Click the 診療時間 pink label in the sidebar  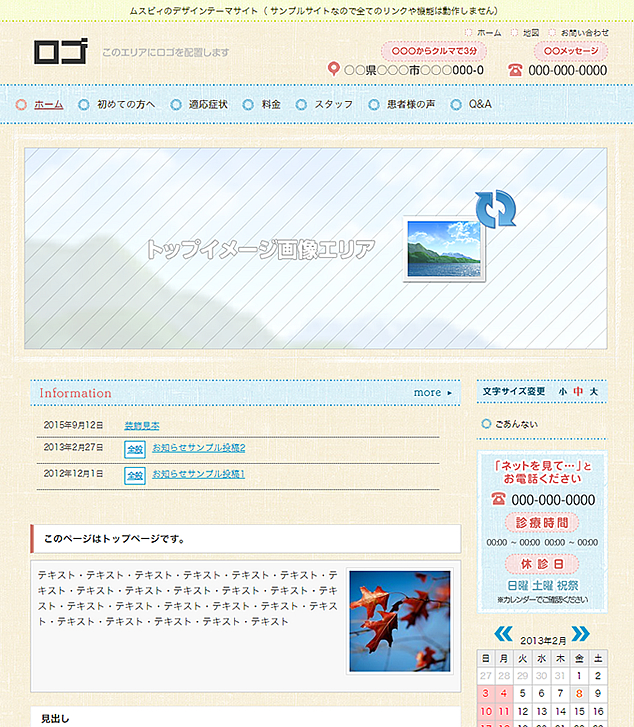[x=542, y=523]
